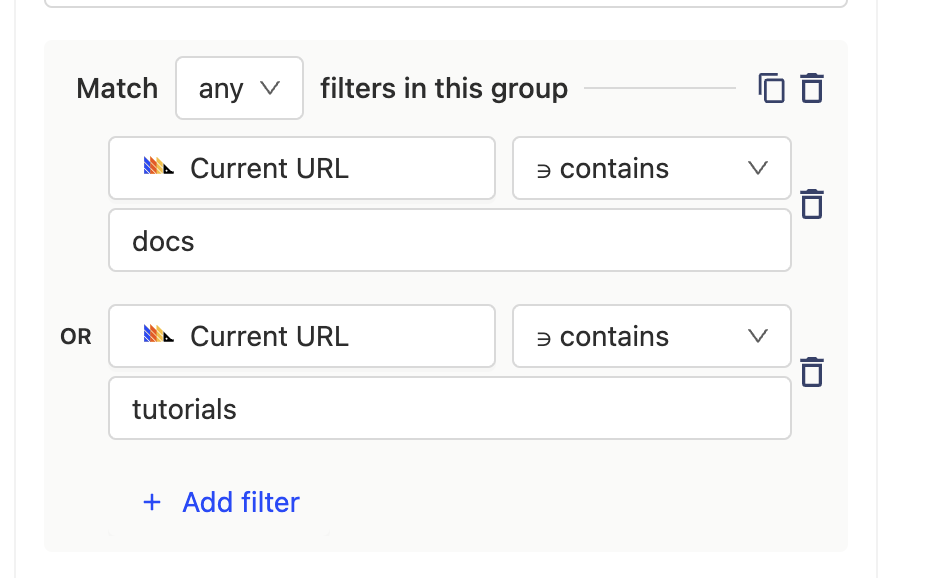Add a new filter to the group

click(x=240, y=502)
